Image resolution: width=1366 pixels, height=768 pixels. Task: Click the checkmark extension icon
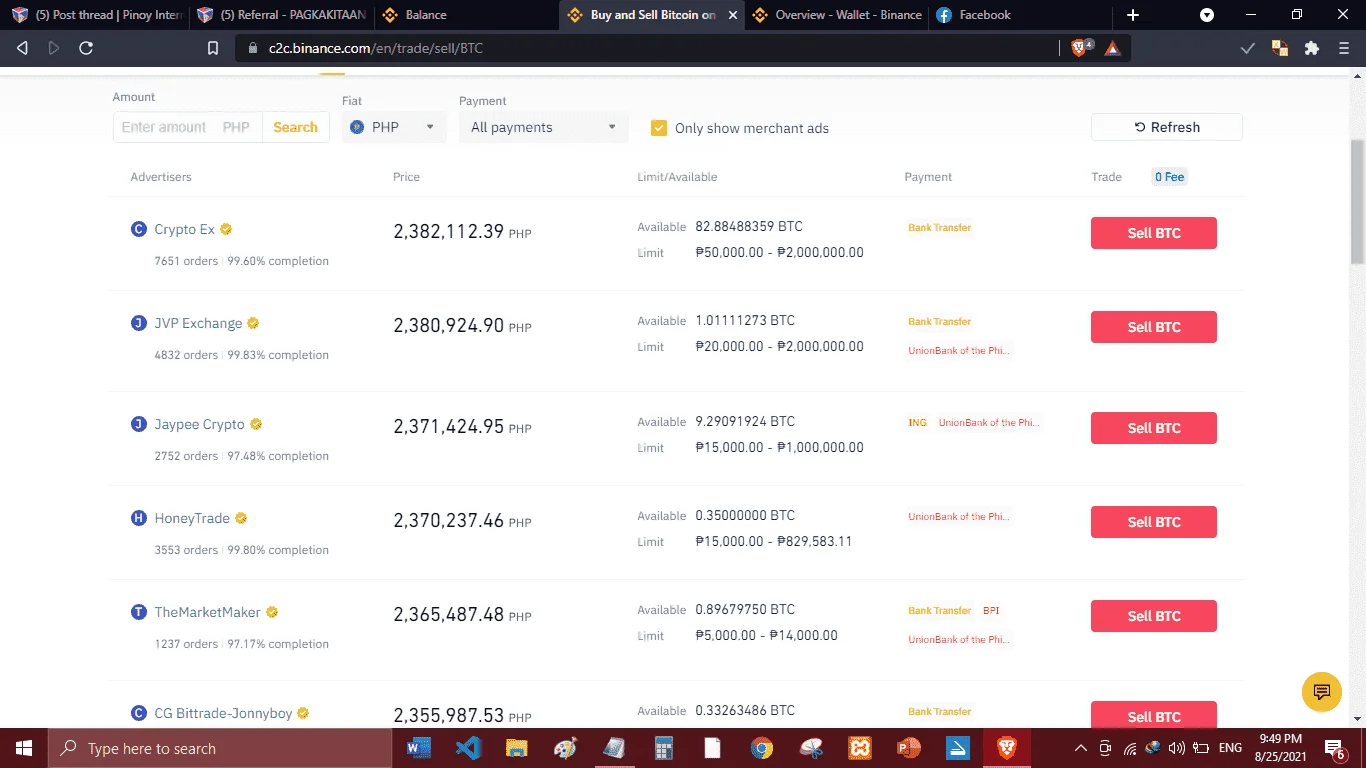click(x=1247, y=48)
